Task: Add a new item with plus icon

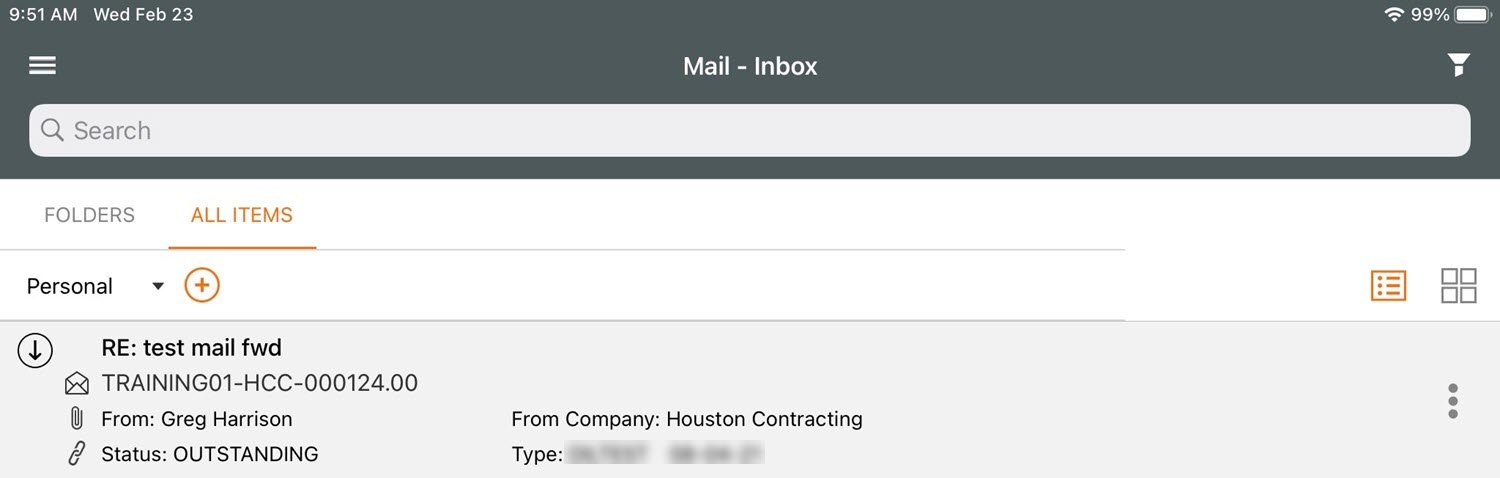Action: (x=202, y=286)
